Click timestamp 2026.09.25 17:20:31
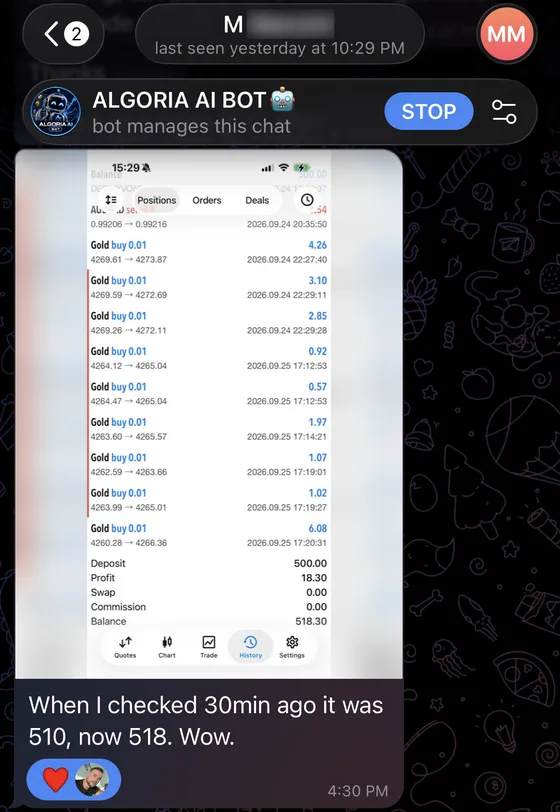Screen dimensions: 560x812 click(287, 543)
